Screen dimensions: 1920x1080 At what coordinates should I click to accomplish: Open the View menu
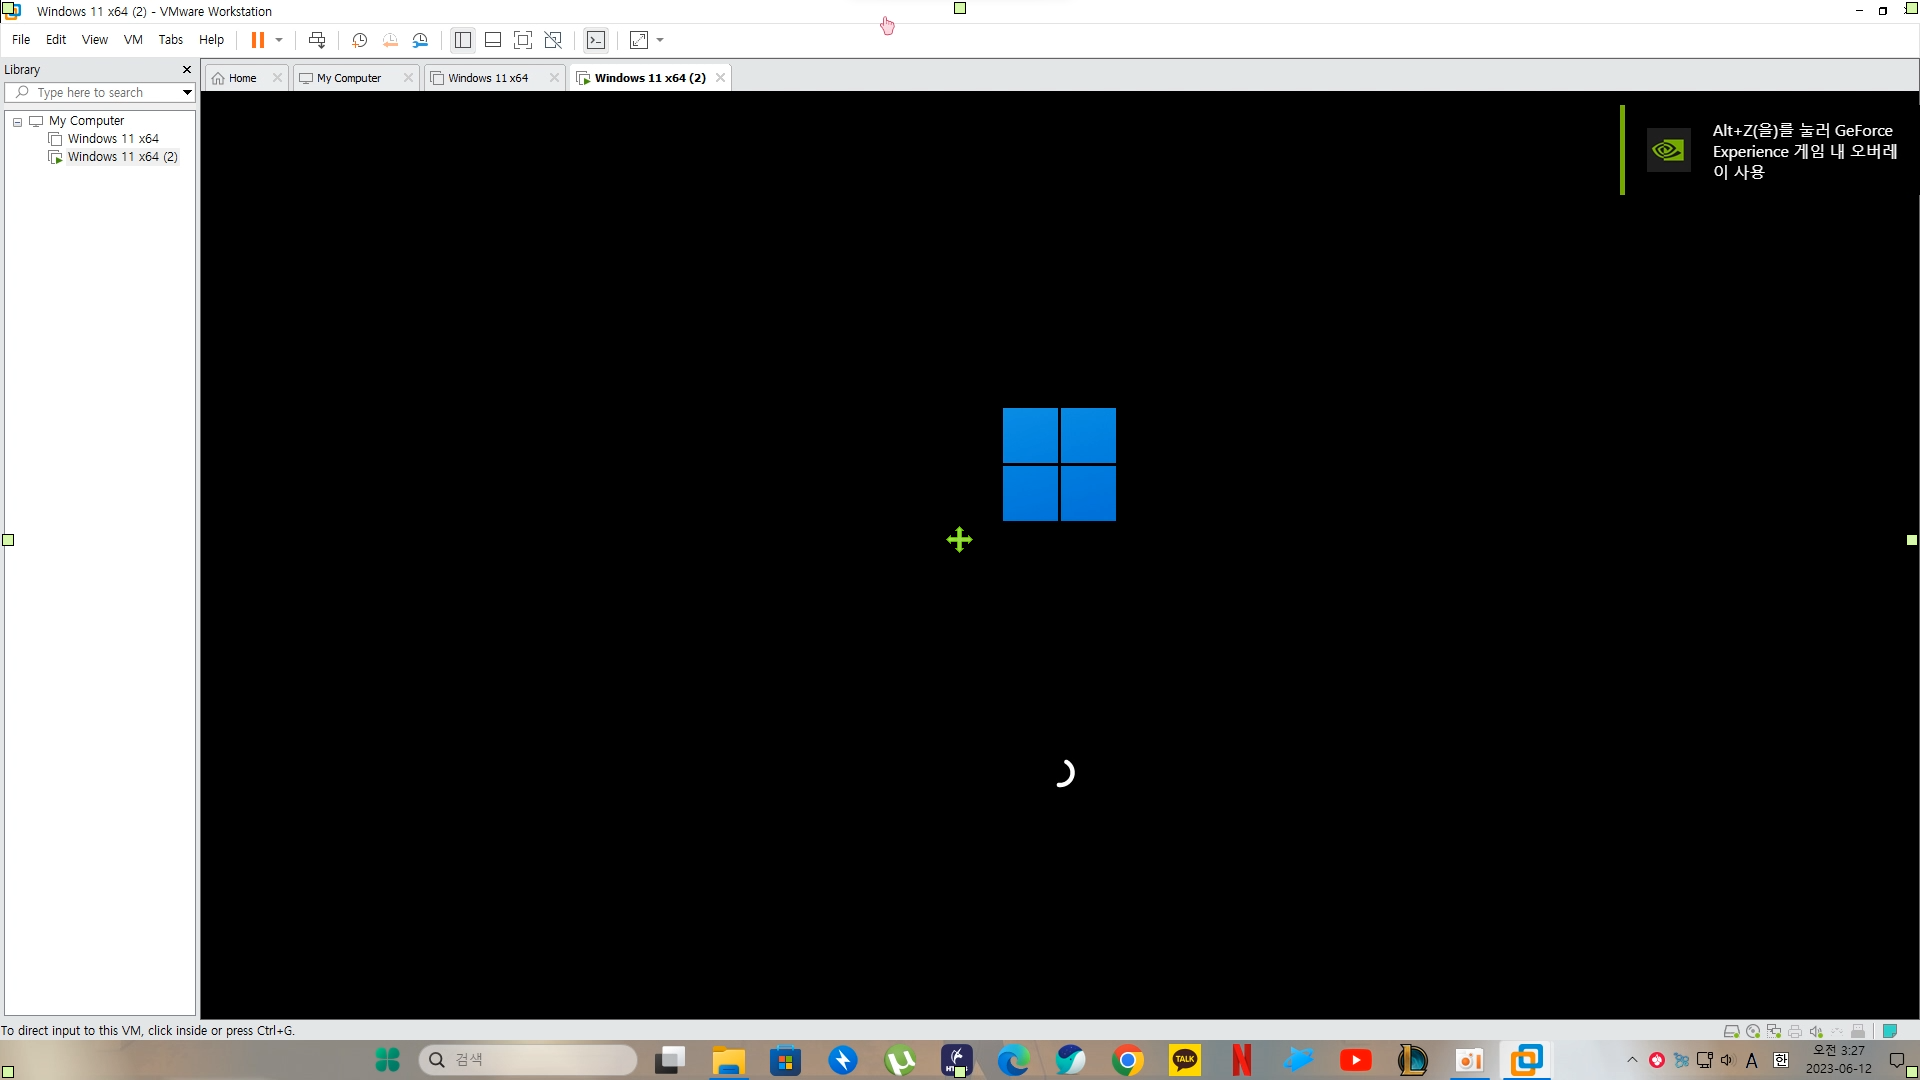tap(95, 40)
